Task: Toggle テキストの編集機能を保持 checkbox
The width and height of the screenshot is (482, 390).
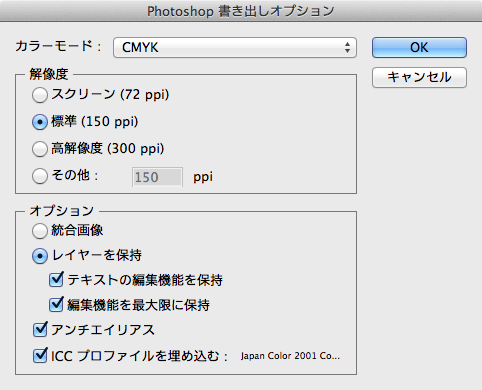Action: 56,279
